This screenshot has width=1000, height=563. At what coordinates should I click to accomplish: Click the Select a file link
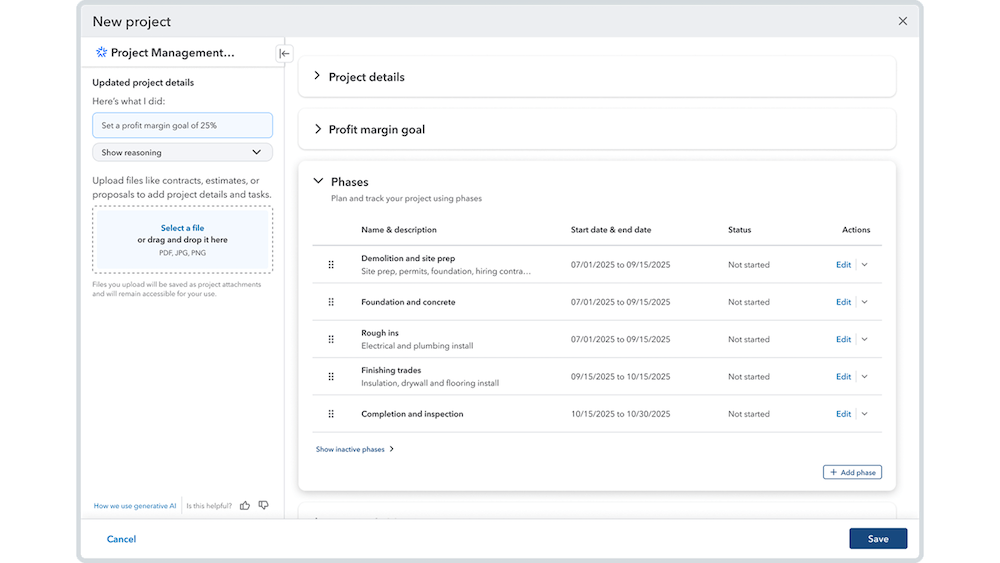click(182, 228)
